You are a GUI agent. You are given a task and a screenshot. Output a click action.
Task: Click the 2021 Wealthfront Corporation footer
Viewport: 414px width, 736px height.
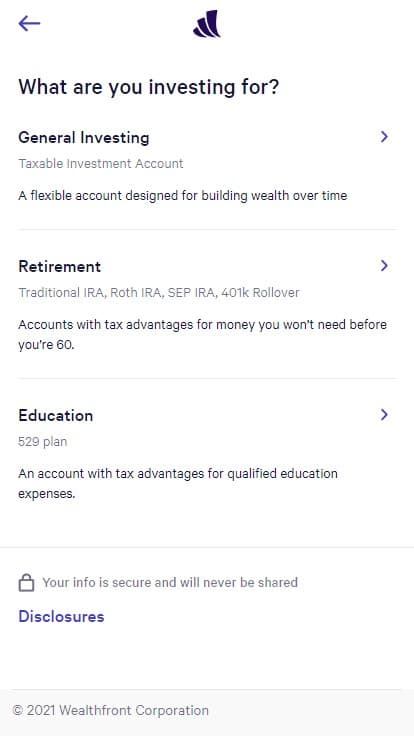[x=110, y=711]
